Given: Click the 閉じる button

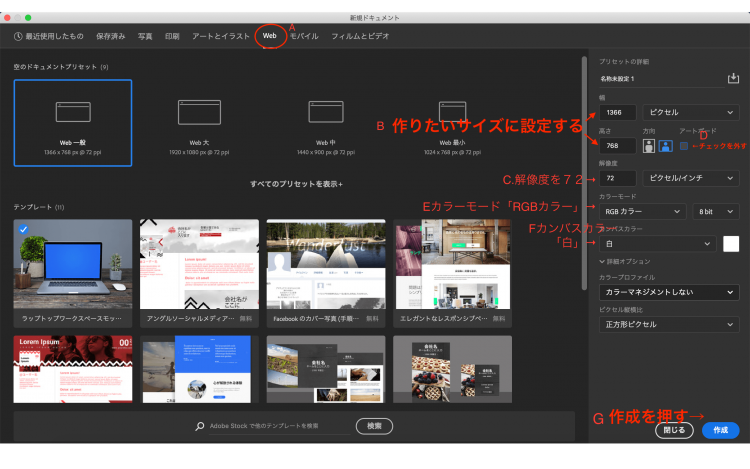Looking at the screenshot, I should pyautogui.click(x=674, y=430).
